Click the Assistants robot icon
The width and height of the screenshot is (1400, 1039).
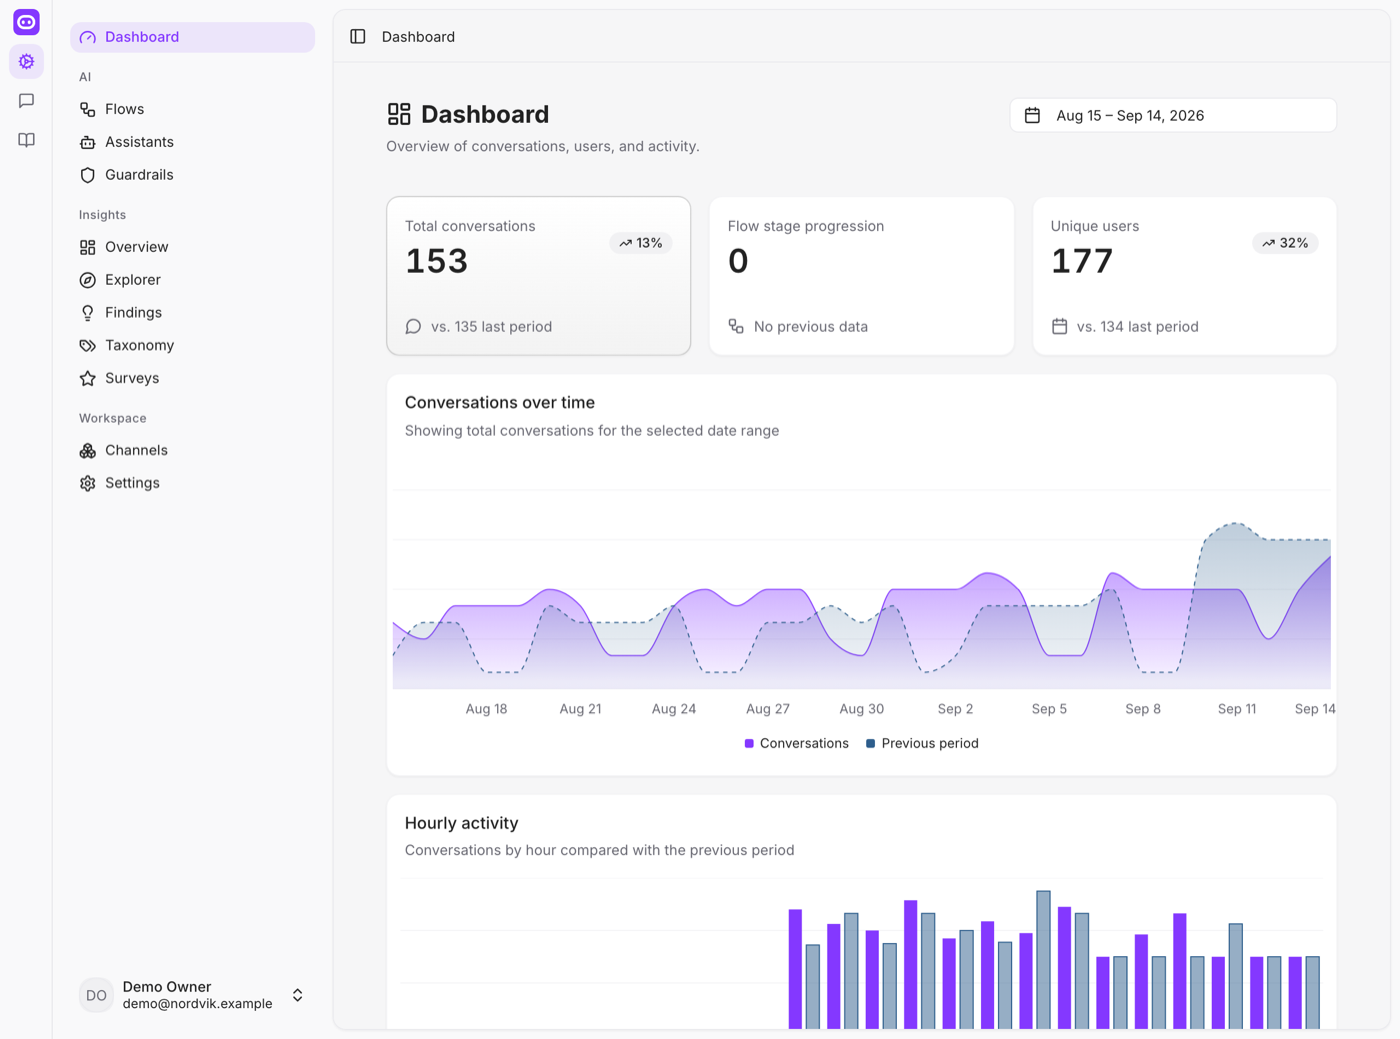88,142
